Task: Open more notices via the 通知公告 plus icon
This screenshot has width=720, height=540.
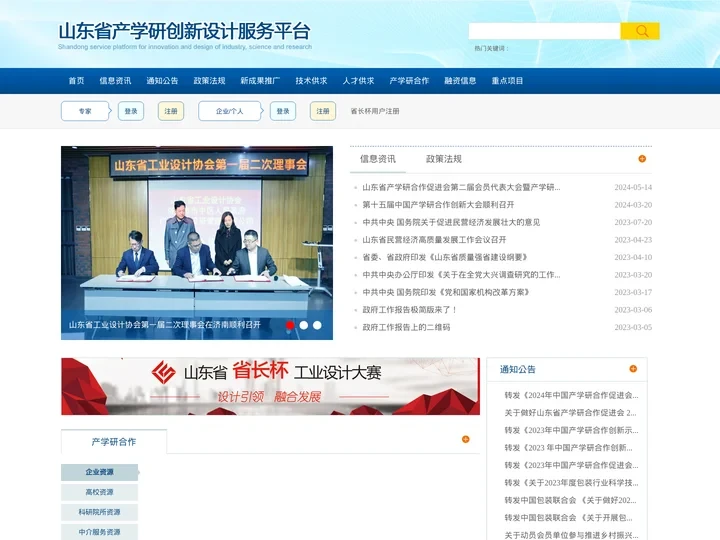Action: (633, 369)
